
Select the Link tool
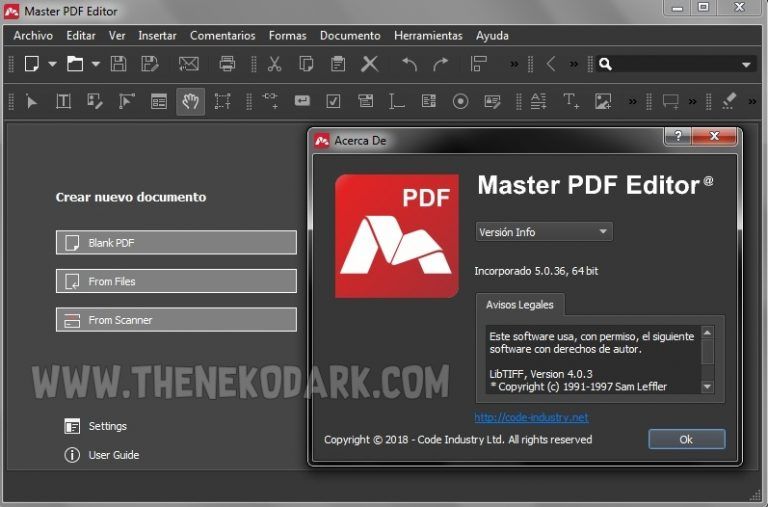coord(270,100)
